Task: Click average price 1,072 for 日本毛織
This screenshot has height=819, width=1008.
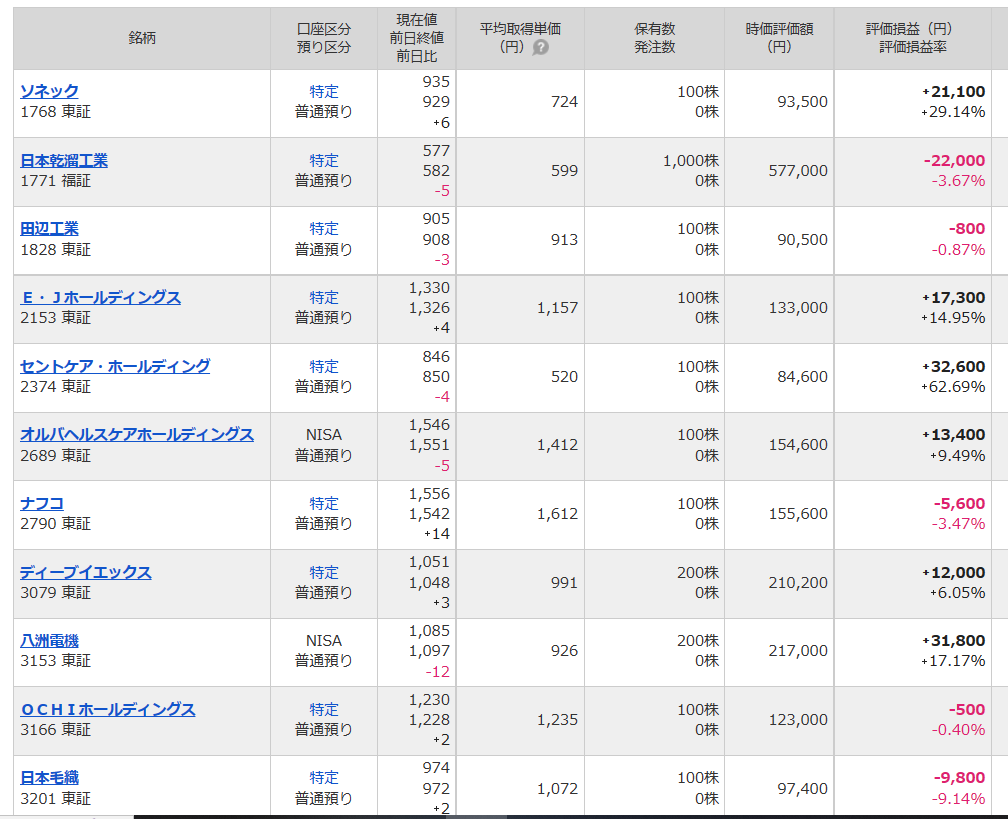Action: (x=557, y=788)
